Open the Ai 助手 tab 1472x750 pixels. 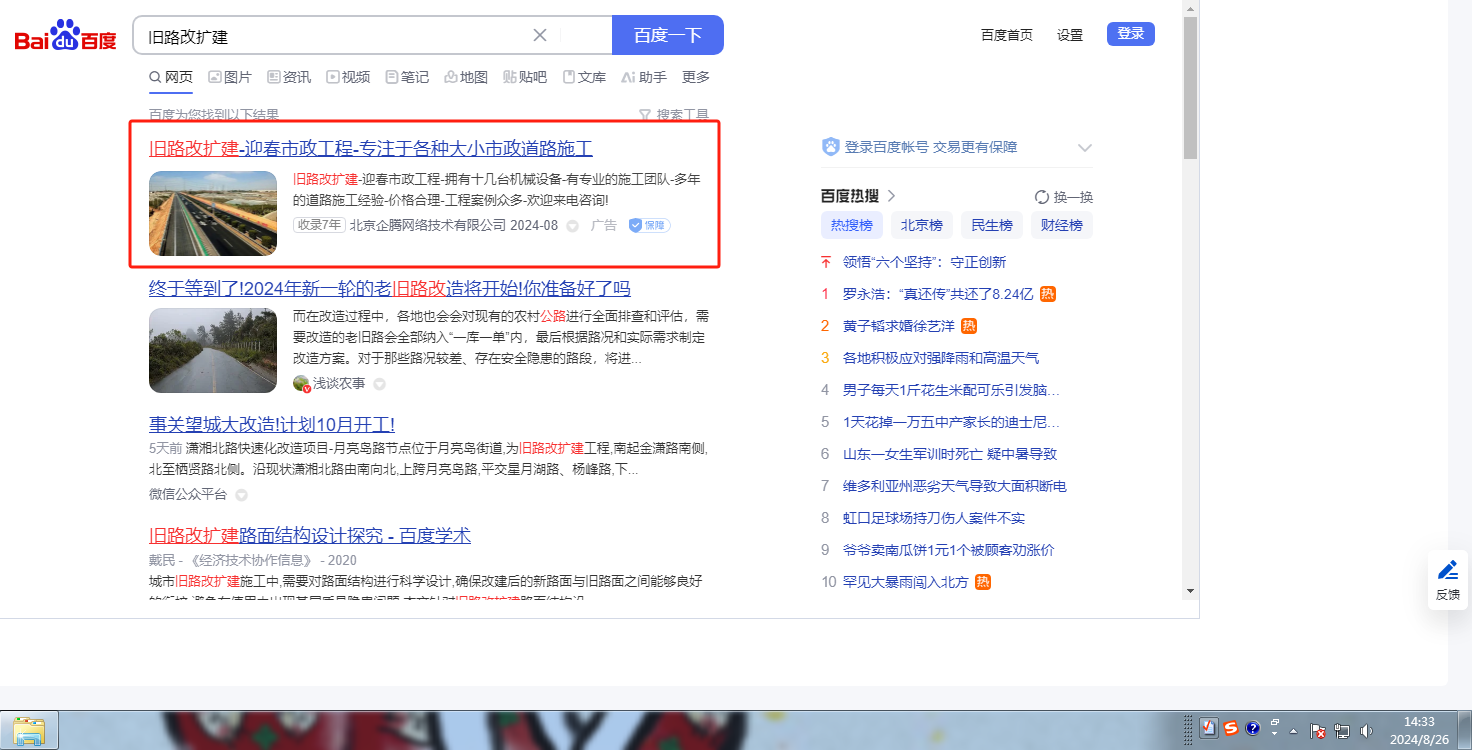click(x=644, y=77)
